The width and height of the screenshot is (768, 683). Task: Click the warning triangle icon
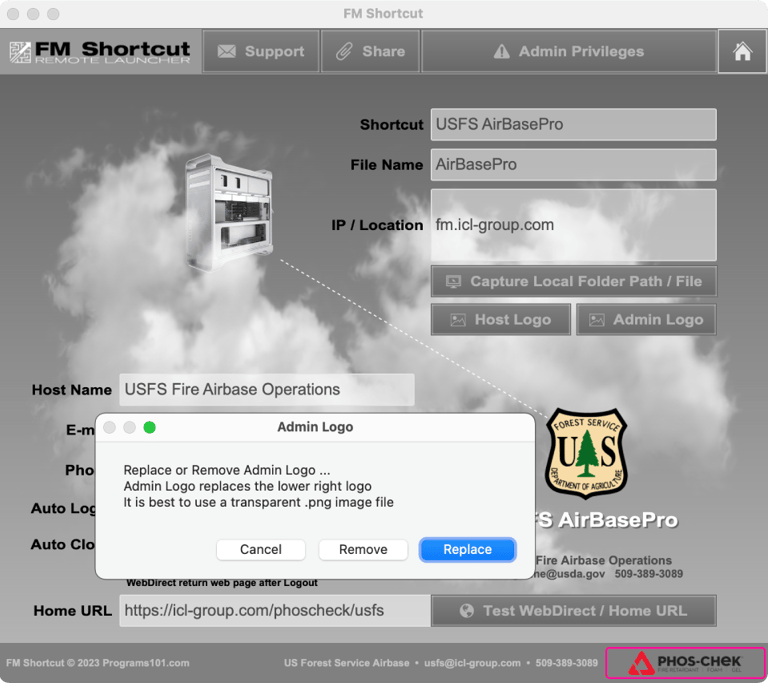click(502, 51)
